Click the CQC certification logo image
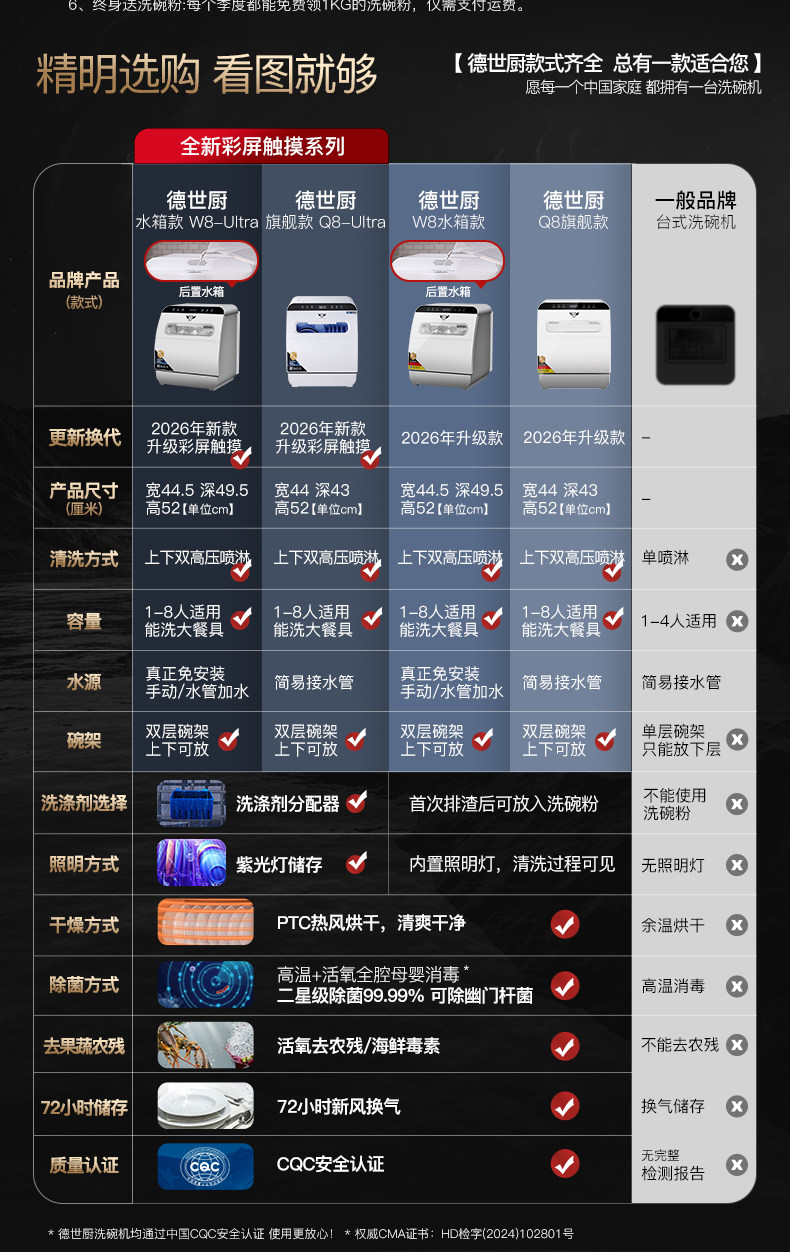The width and height of the screenshot is (790, 1252). pyautogui.click(x=205, y=1166)
